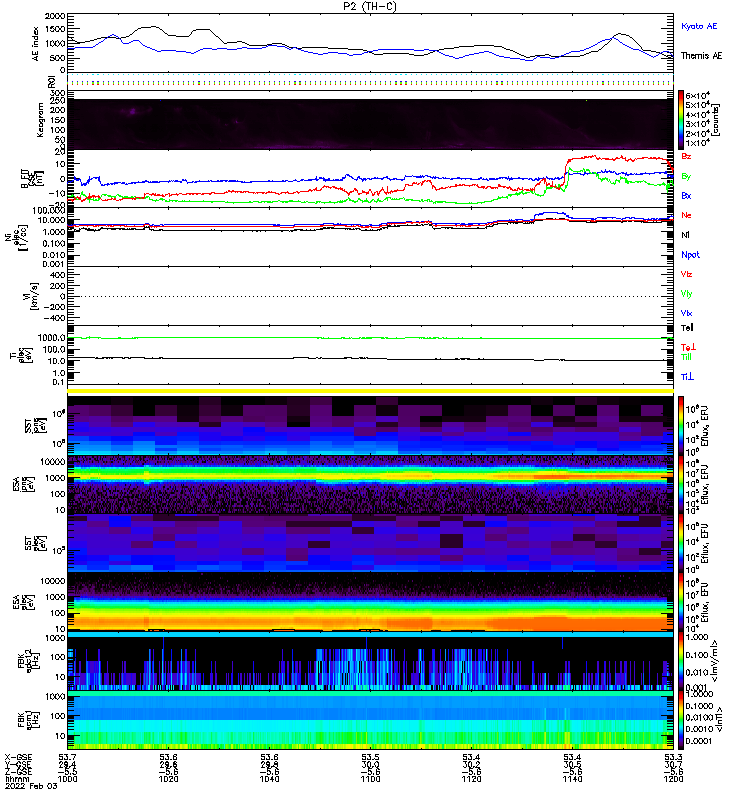The height and width of the screenshot is (800, 750).
Task: Click the 2000 tick on AE axis
Action: click(55, 16)
